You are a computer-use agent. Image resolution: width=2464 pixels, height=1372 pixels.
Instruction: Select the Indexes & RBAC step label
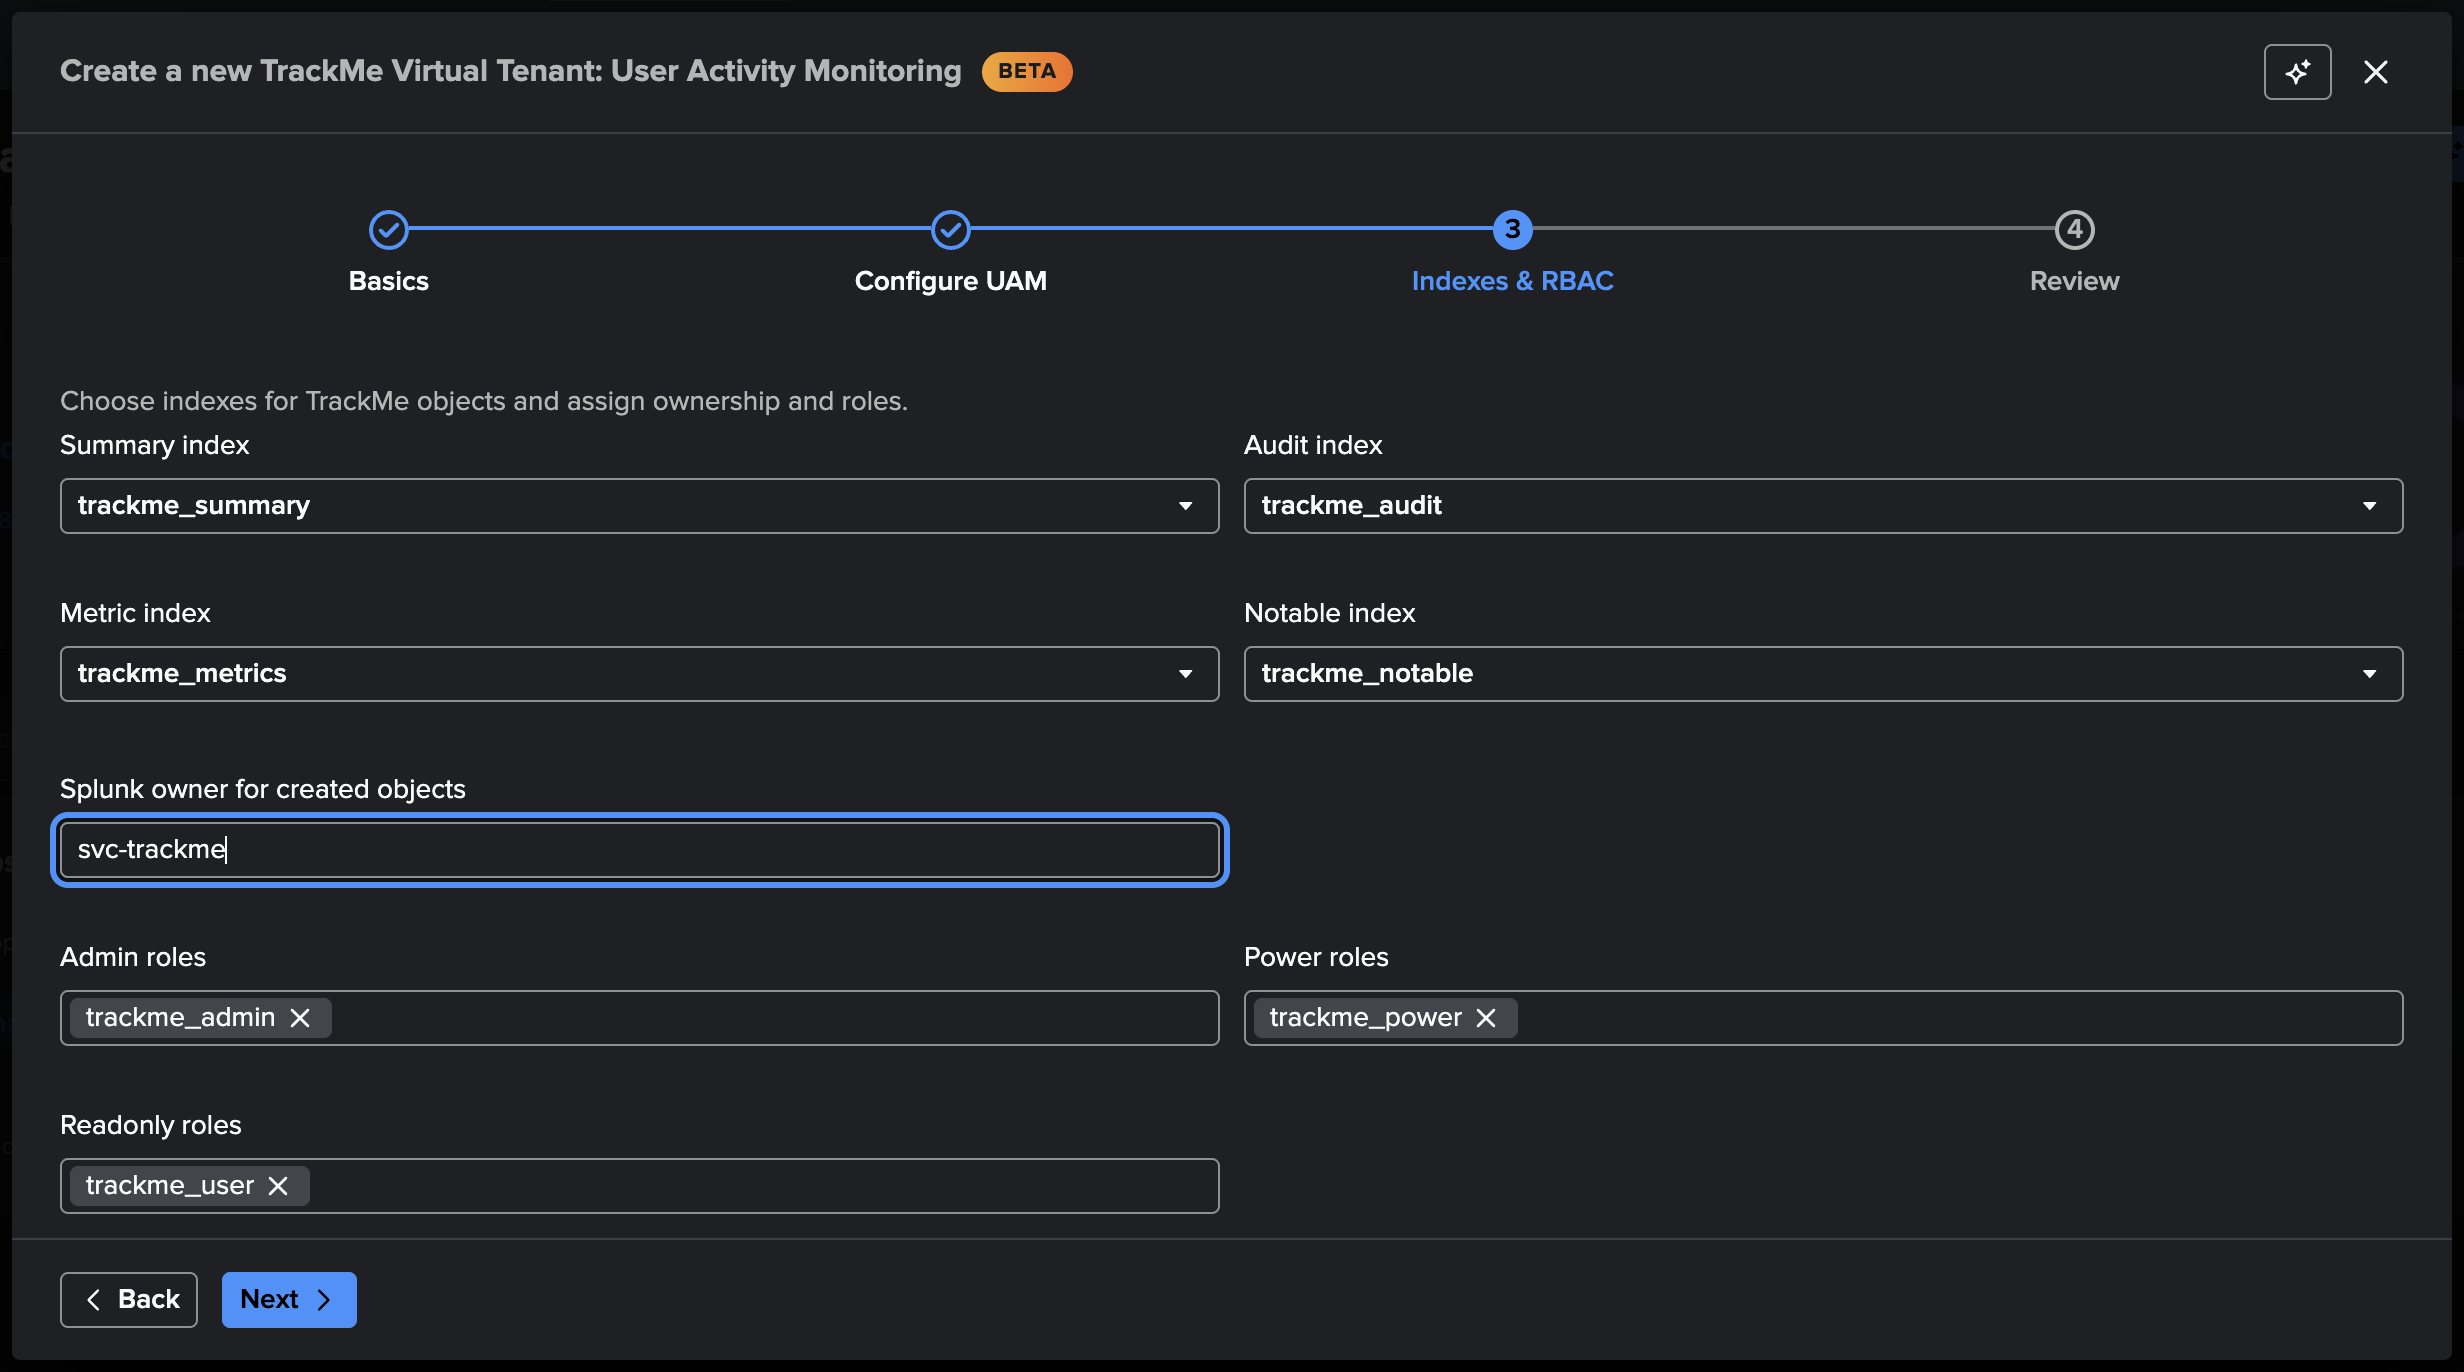(1512, 281)
